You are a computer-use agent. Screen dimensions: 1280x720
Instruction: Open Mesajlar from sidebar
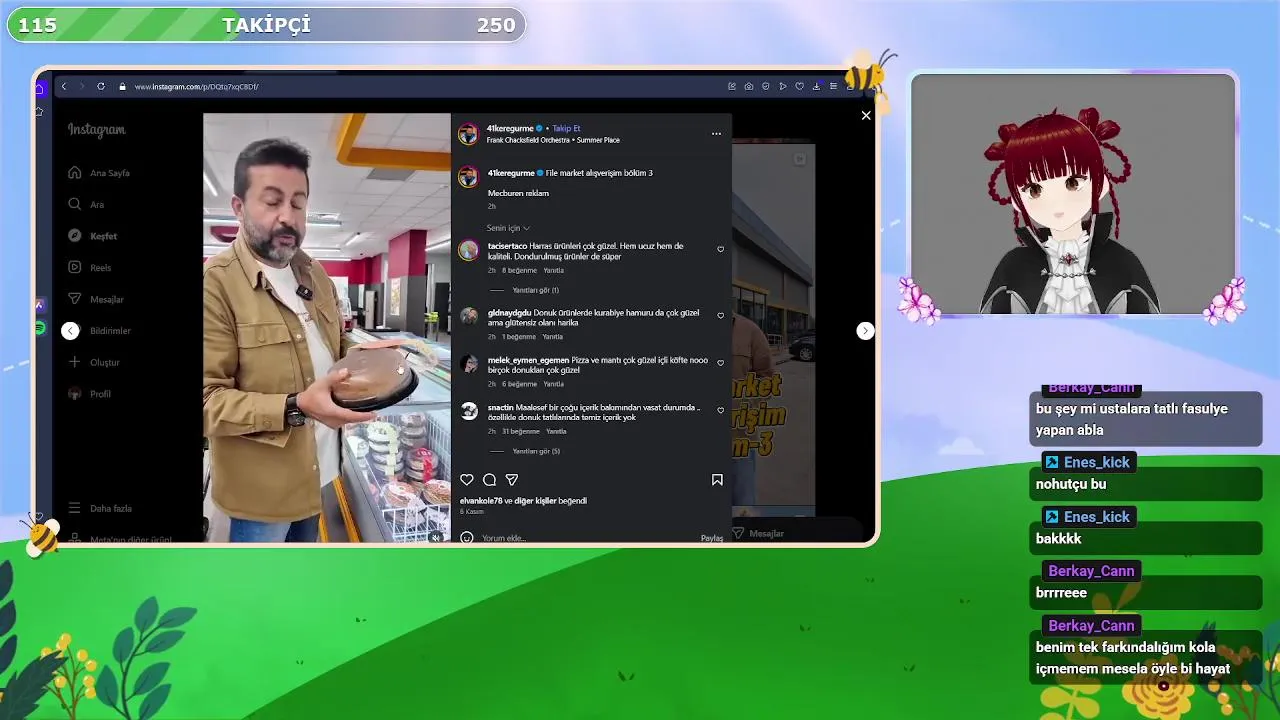96,299
